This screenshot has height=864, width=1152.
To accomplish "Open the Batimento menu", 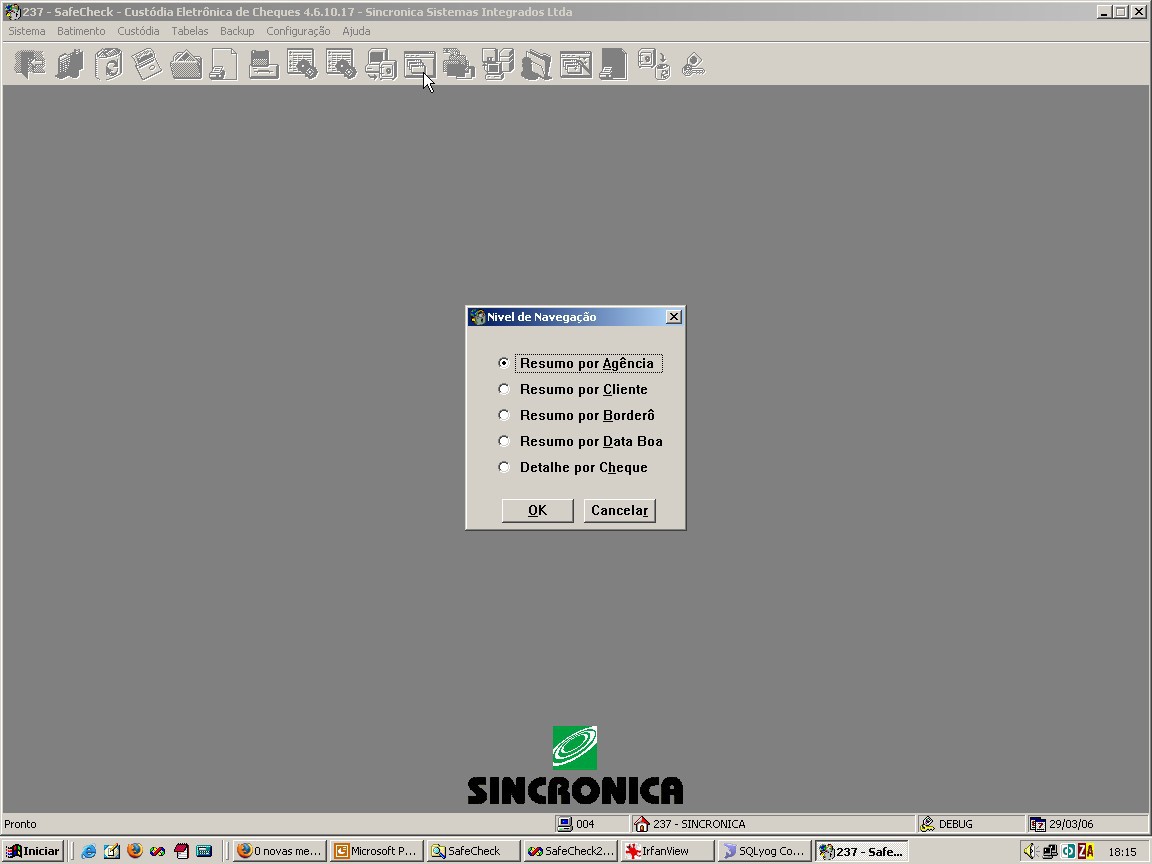I will pyautogui.click(x=81, y=31).
